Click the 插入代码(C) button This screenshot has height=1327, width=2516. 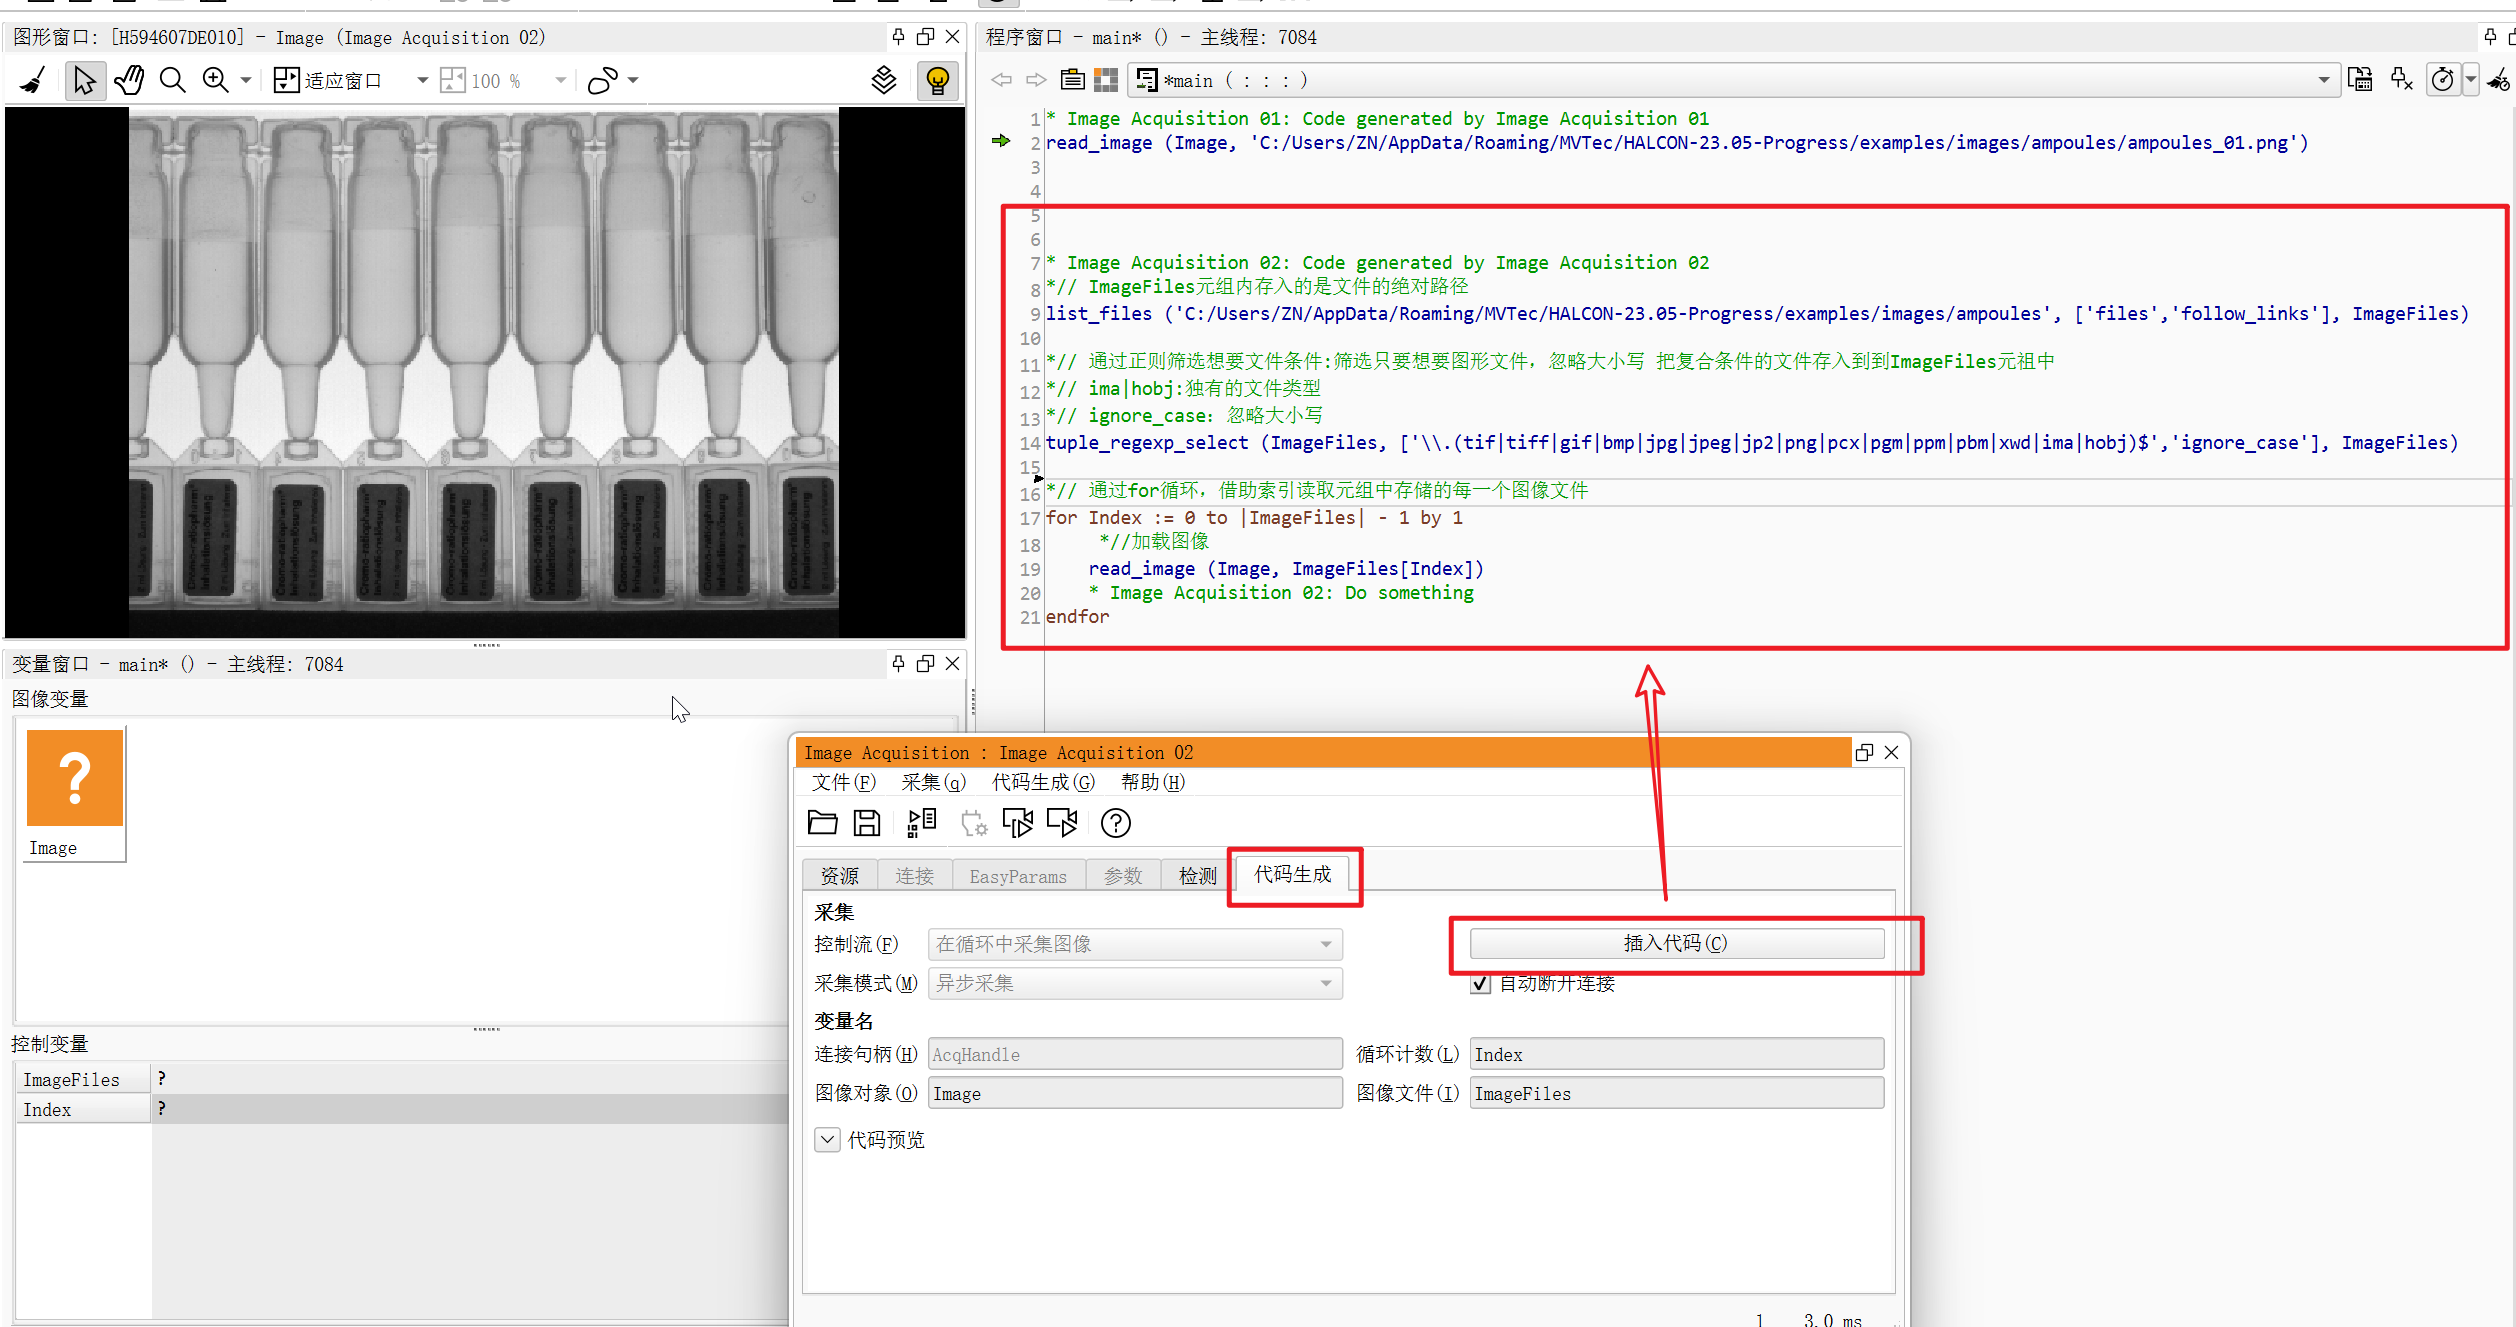1676,943
